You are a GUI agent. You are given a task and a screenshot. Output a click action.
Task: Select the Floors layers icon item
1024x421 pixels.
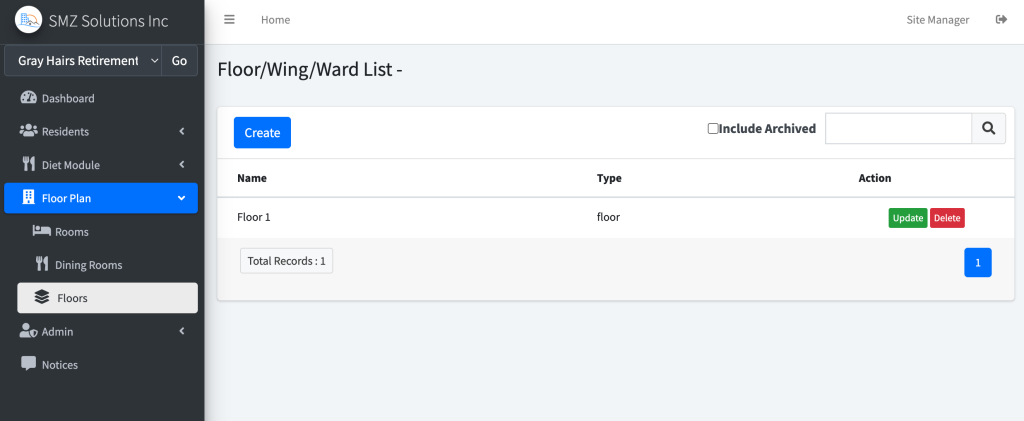pyautogui.click(x=42, y=298)
